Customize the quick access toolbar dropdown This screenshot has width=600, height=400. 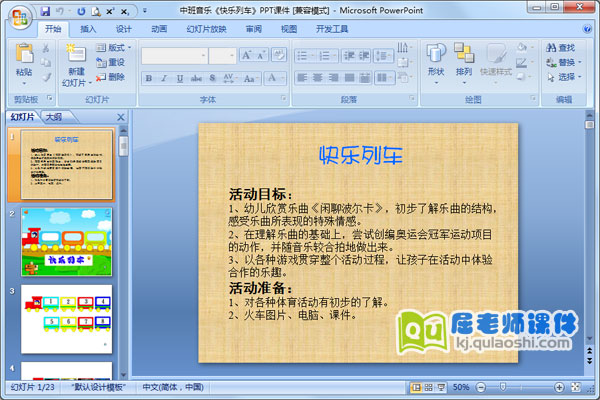tap(145, 11)
